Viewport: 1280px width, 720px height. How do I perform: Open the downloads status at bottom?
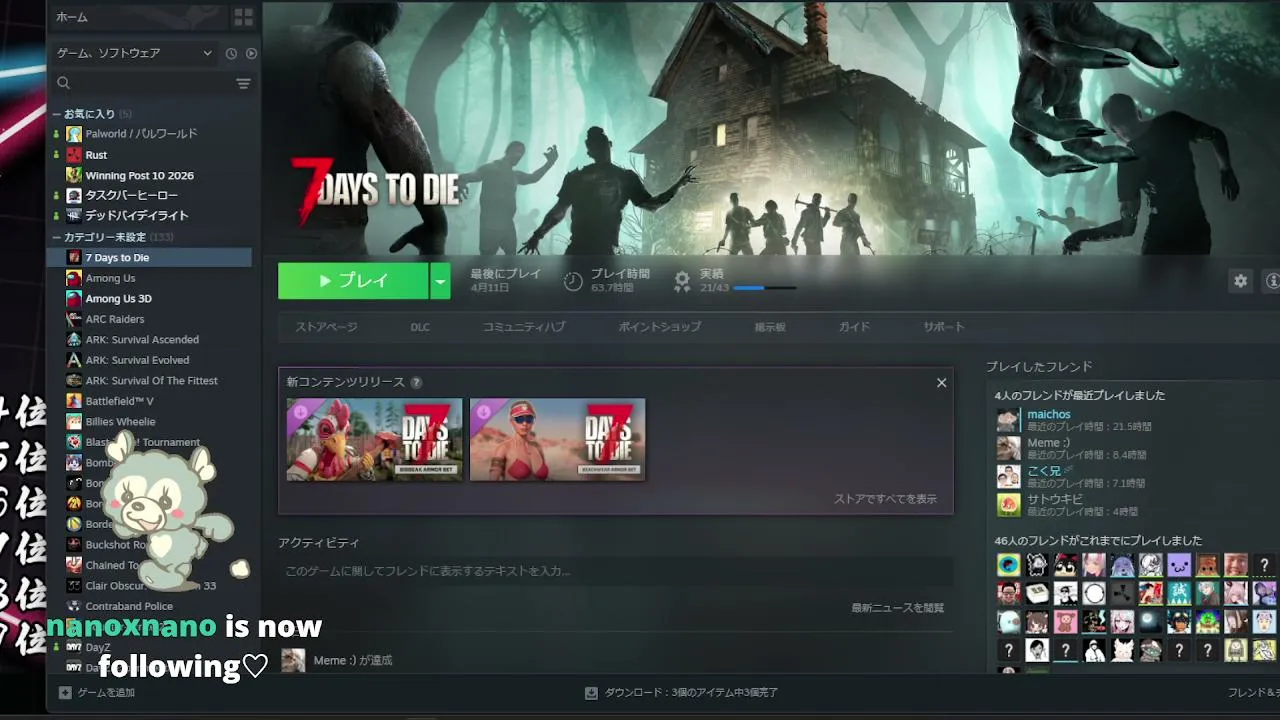tap(681, 692)
